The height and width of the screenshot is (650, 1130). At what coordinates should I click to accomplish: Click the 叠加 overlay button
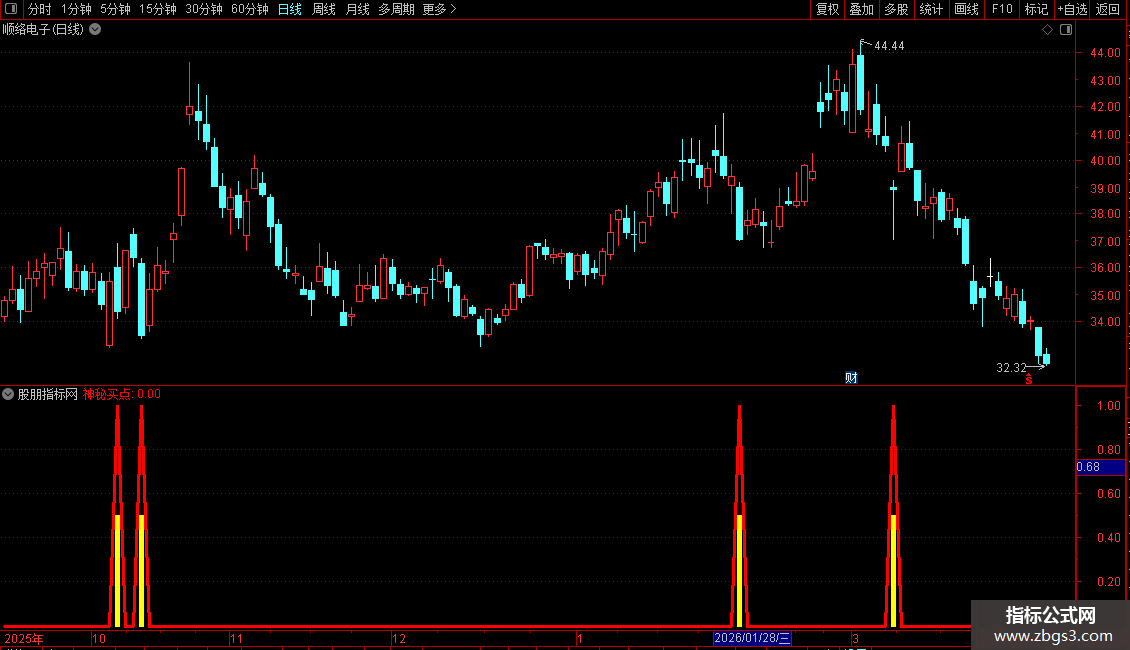pyautogui.click(x=861, y=9)
